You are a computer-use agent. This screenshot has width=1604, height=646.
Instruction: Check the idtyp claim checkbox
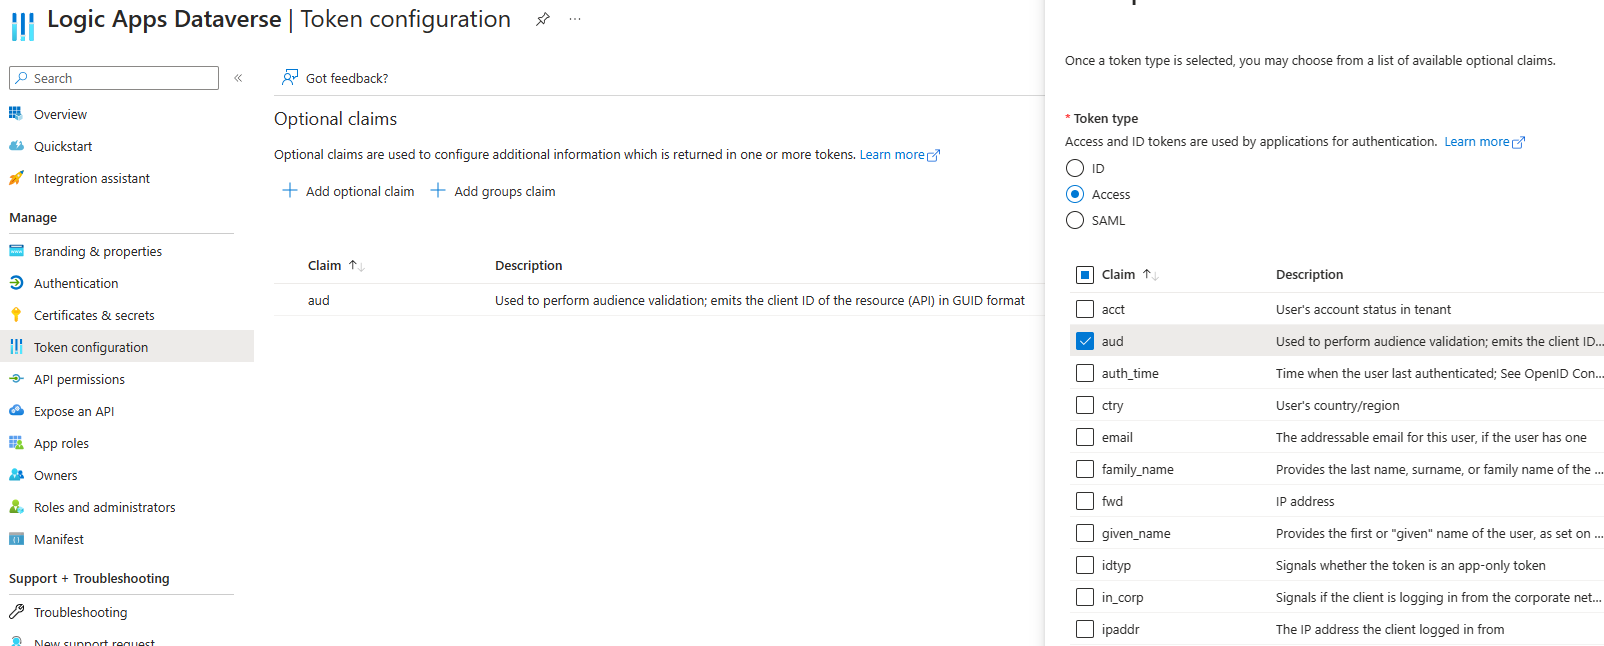[1085, 565]
